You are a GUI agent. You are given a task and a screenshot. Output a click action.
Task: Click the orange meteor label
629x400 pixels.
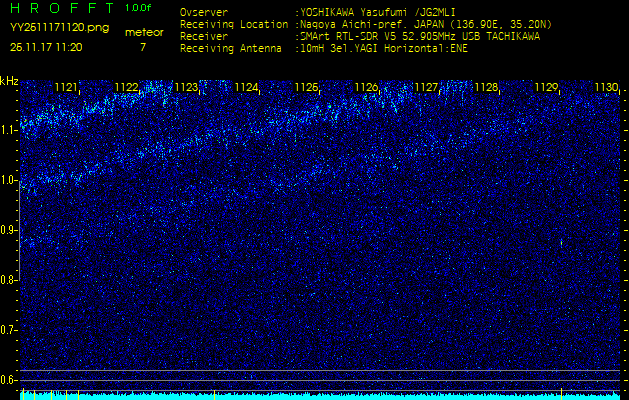coord(143,32)
